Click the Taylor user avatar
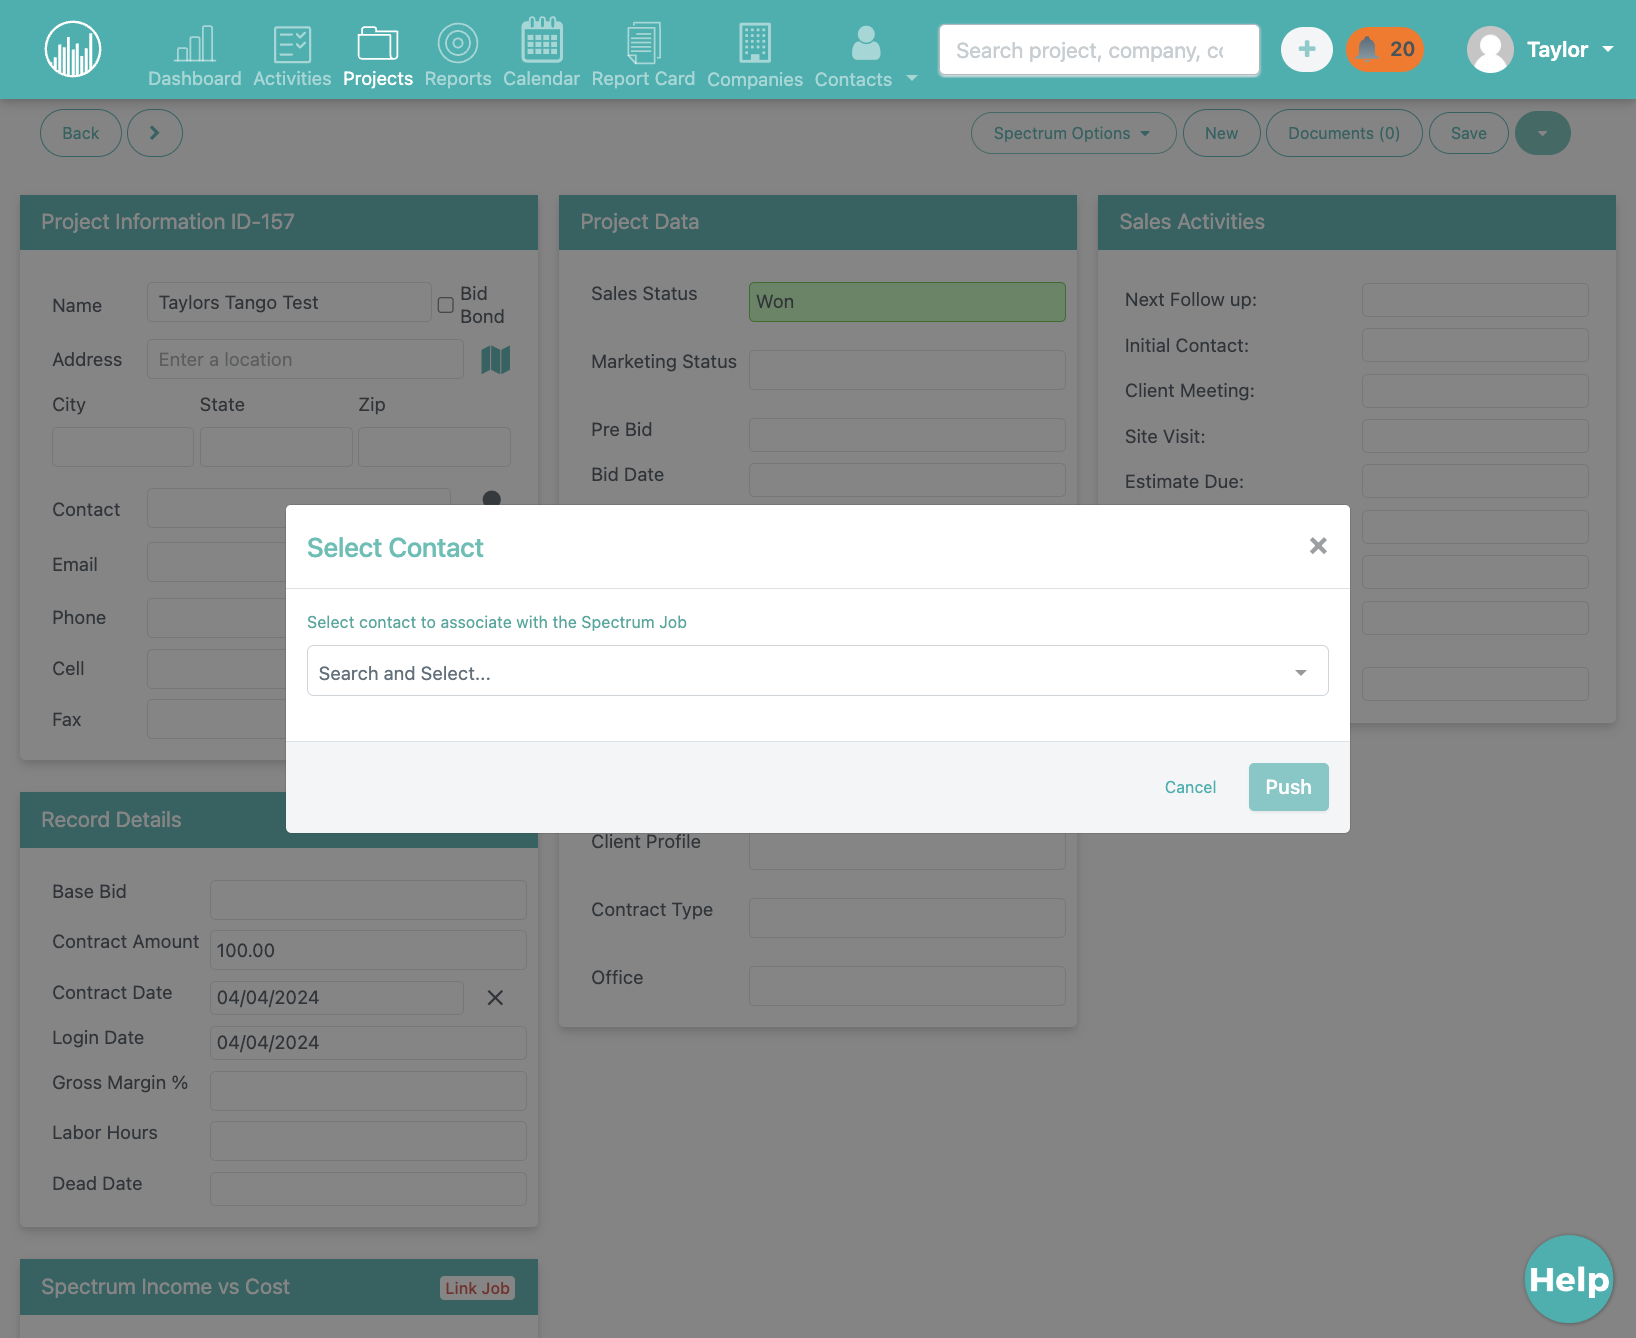 coord(1490,49)
